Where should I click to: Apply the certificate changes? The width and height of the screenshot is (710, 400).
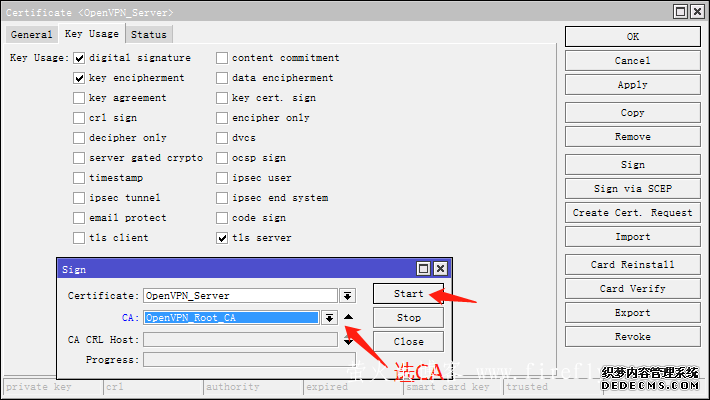(633, 85)
